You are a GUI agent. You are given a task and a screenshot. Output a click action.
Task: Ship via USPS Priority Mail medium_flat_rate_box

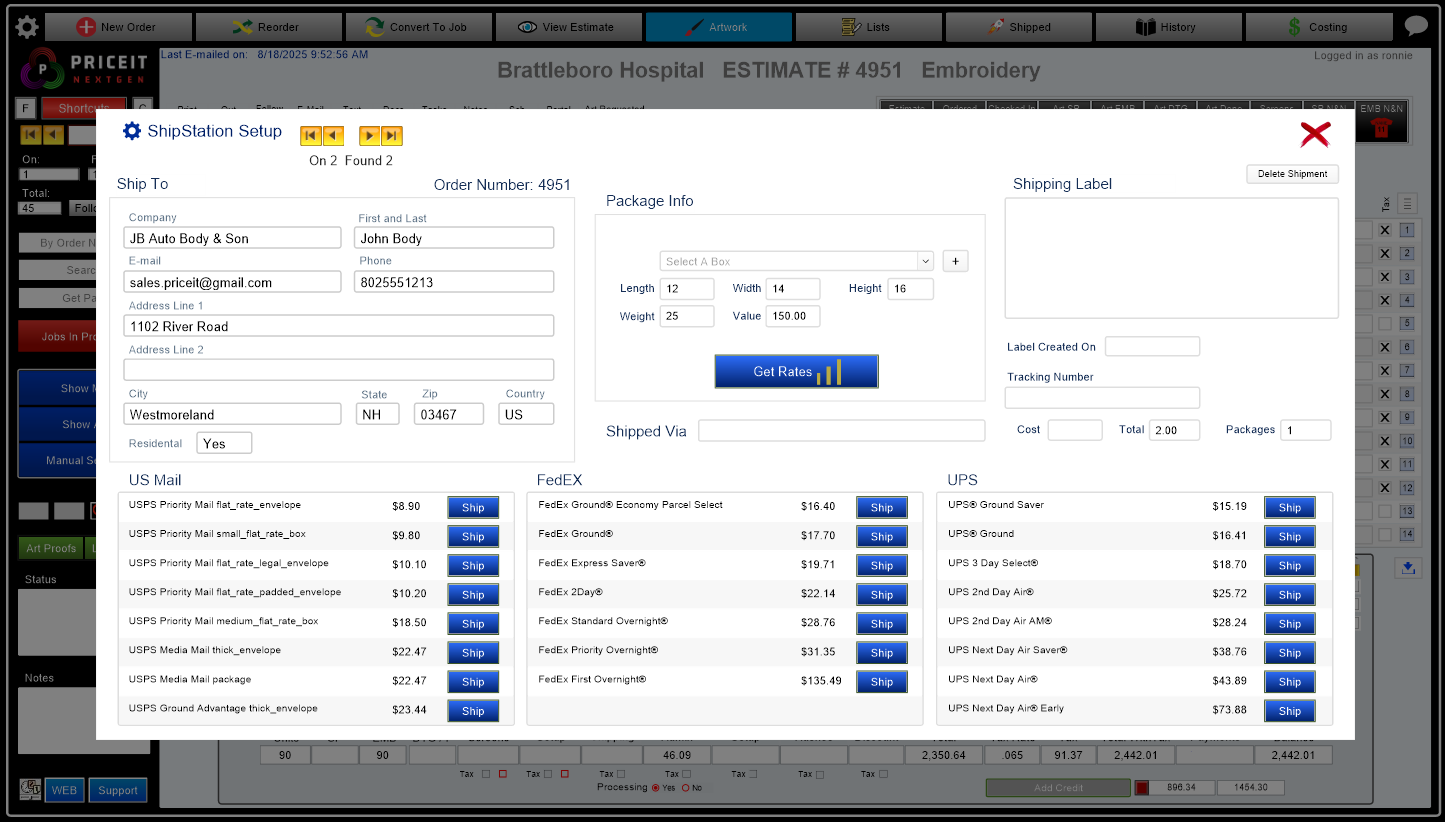473,624
